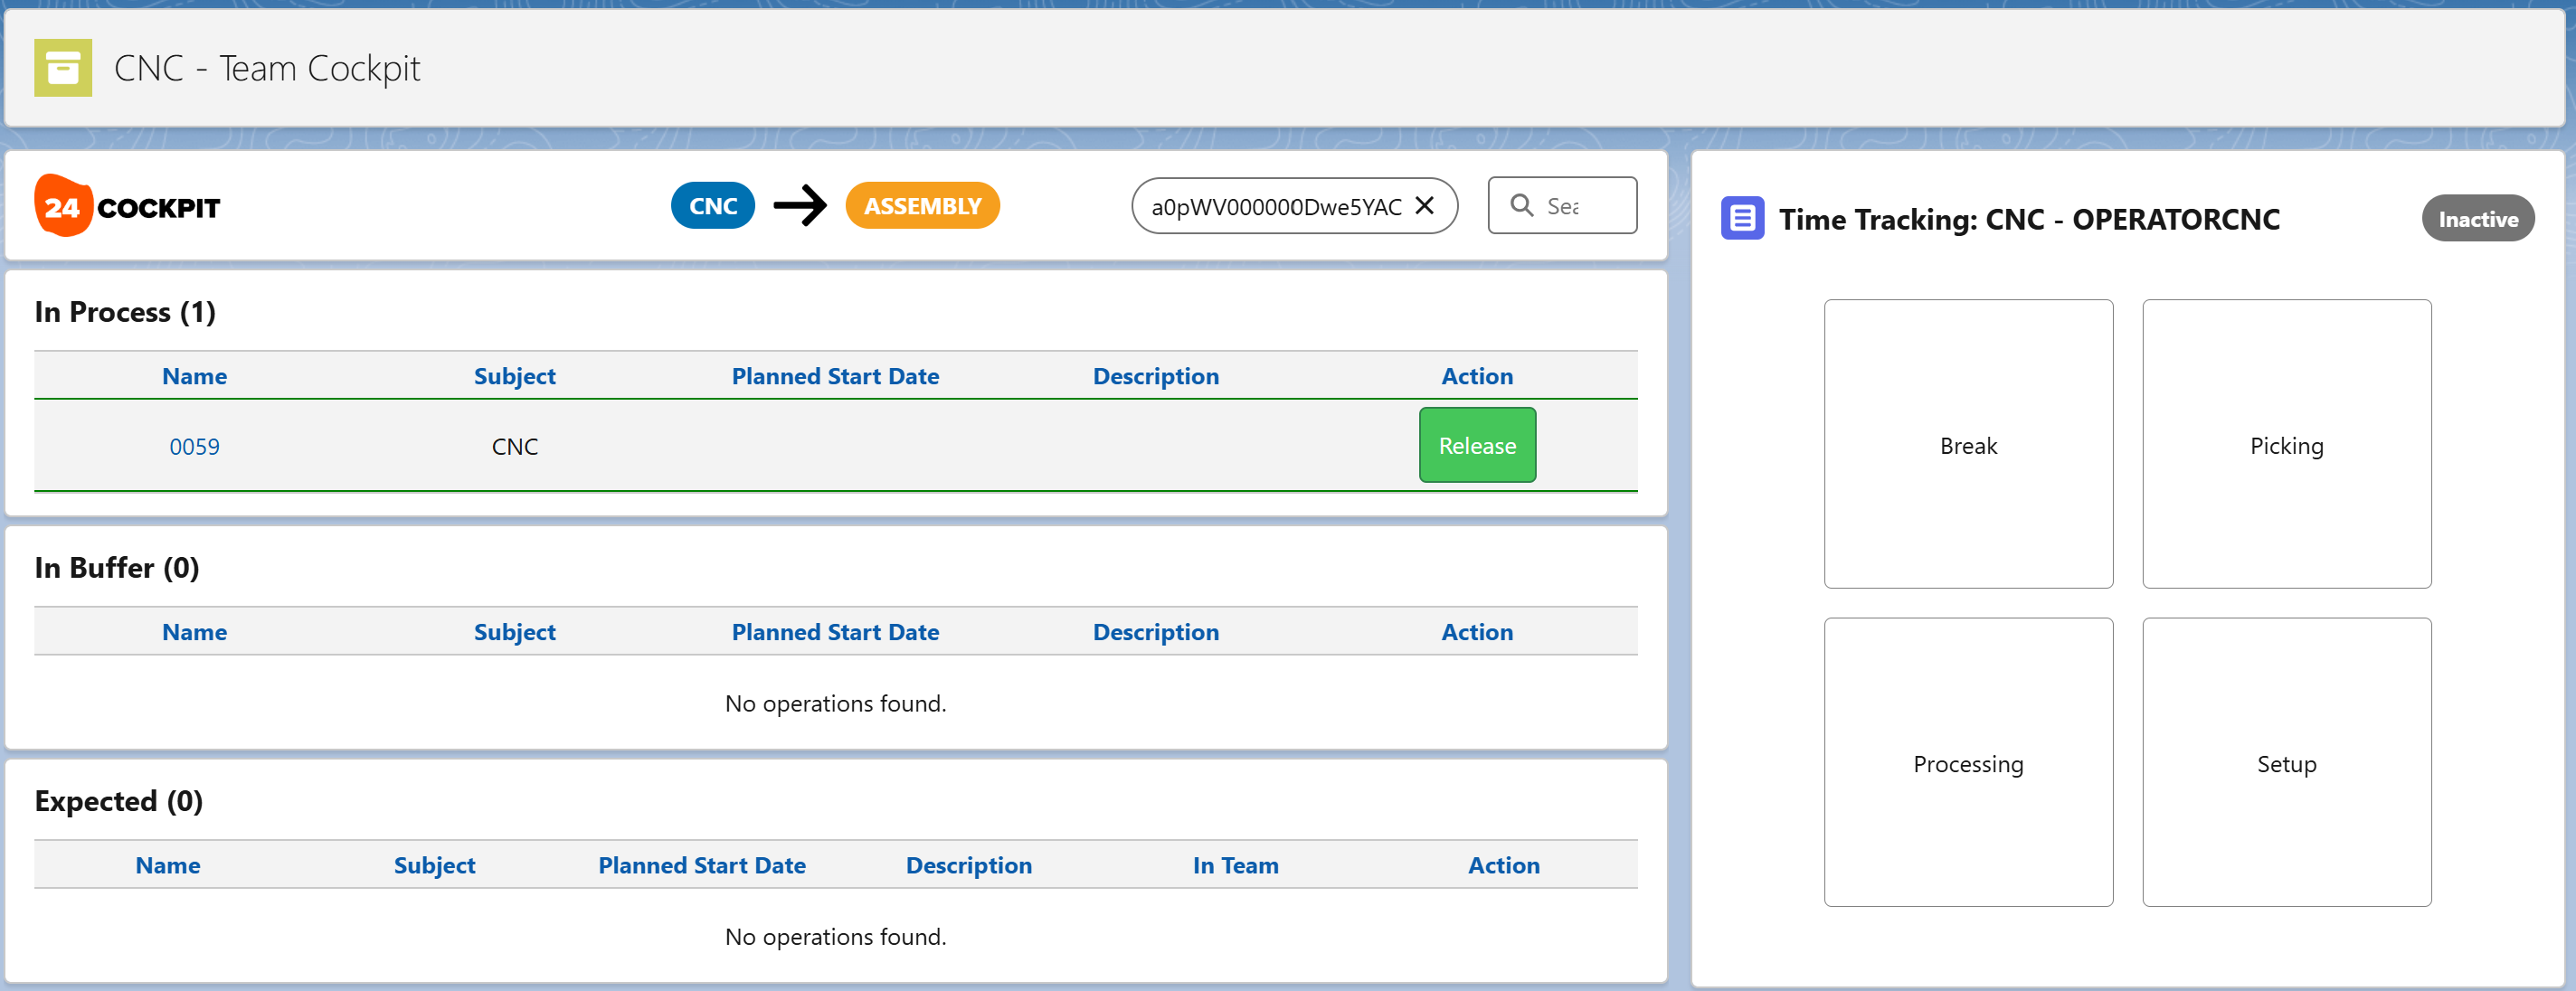The image size is (2576, 991).
Task: Clear the a0pWV000000Dwe5YAC filter pill
Action: (x=1425, y=206)
